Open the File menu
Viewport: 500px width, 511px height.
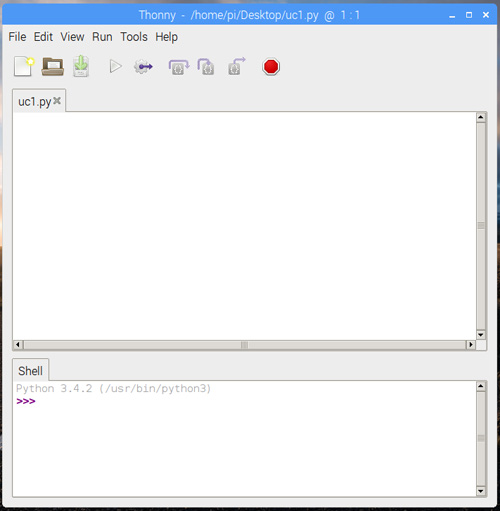coord(17,37)
